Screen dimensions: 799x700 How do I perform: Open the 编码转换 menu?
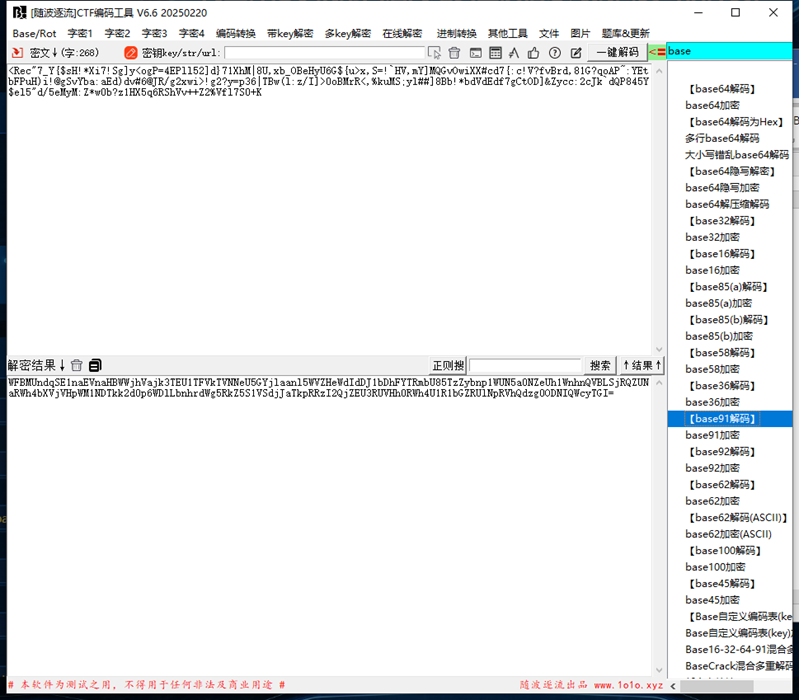pyautogui.click(x=235, y=33)
